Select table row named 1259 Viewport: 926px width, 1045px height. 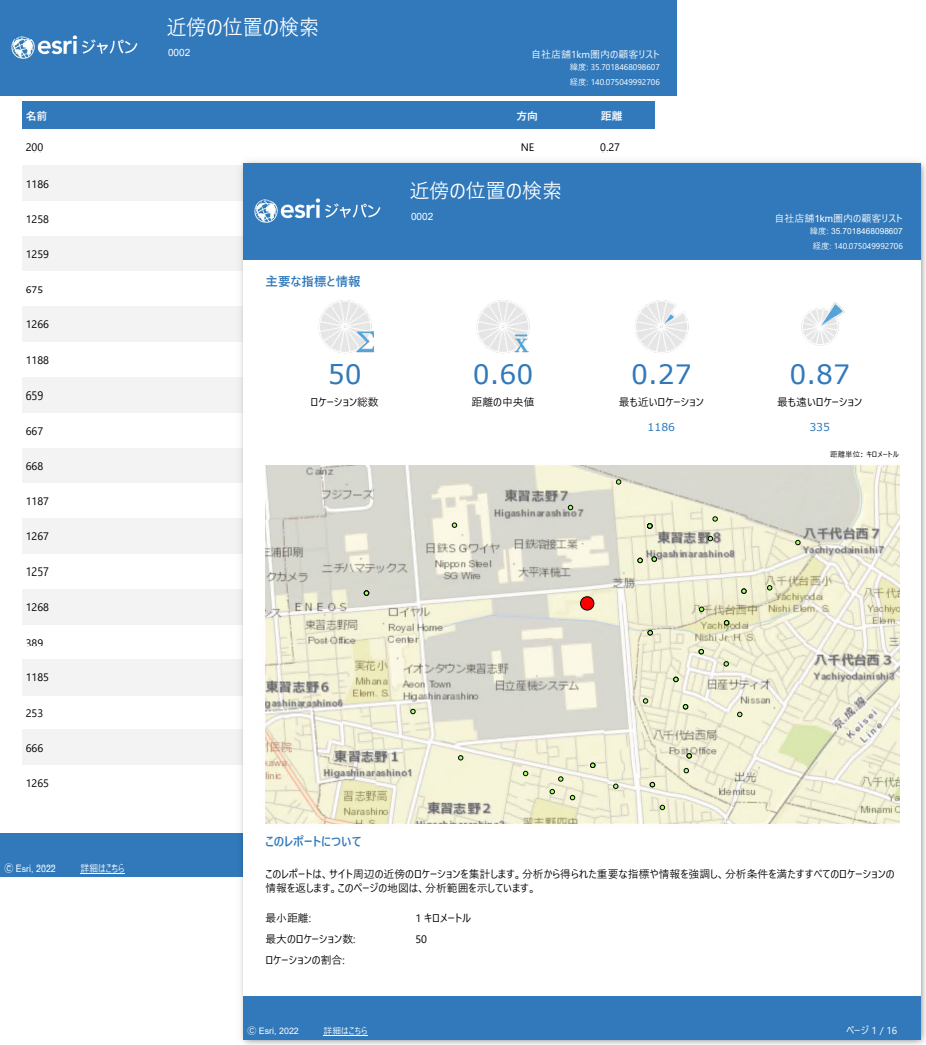(x=132, y=254)
